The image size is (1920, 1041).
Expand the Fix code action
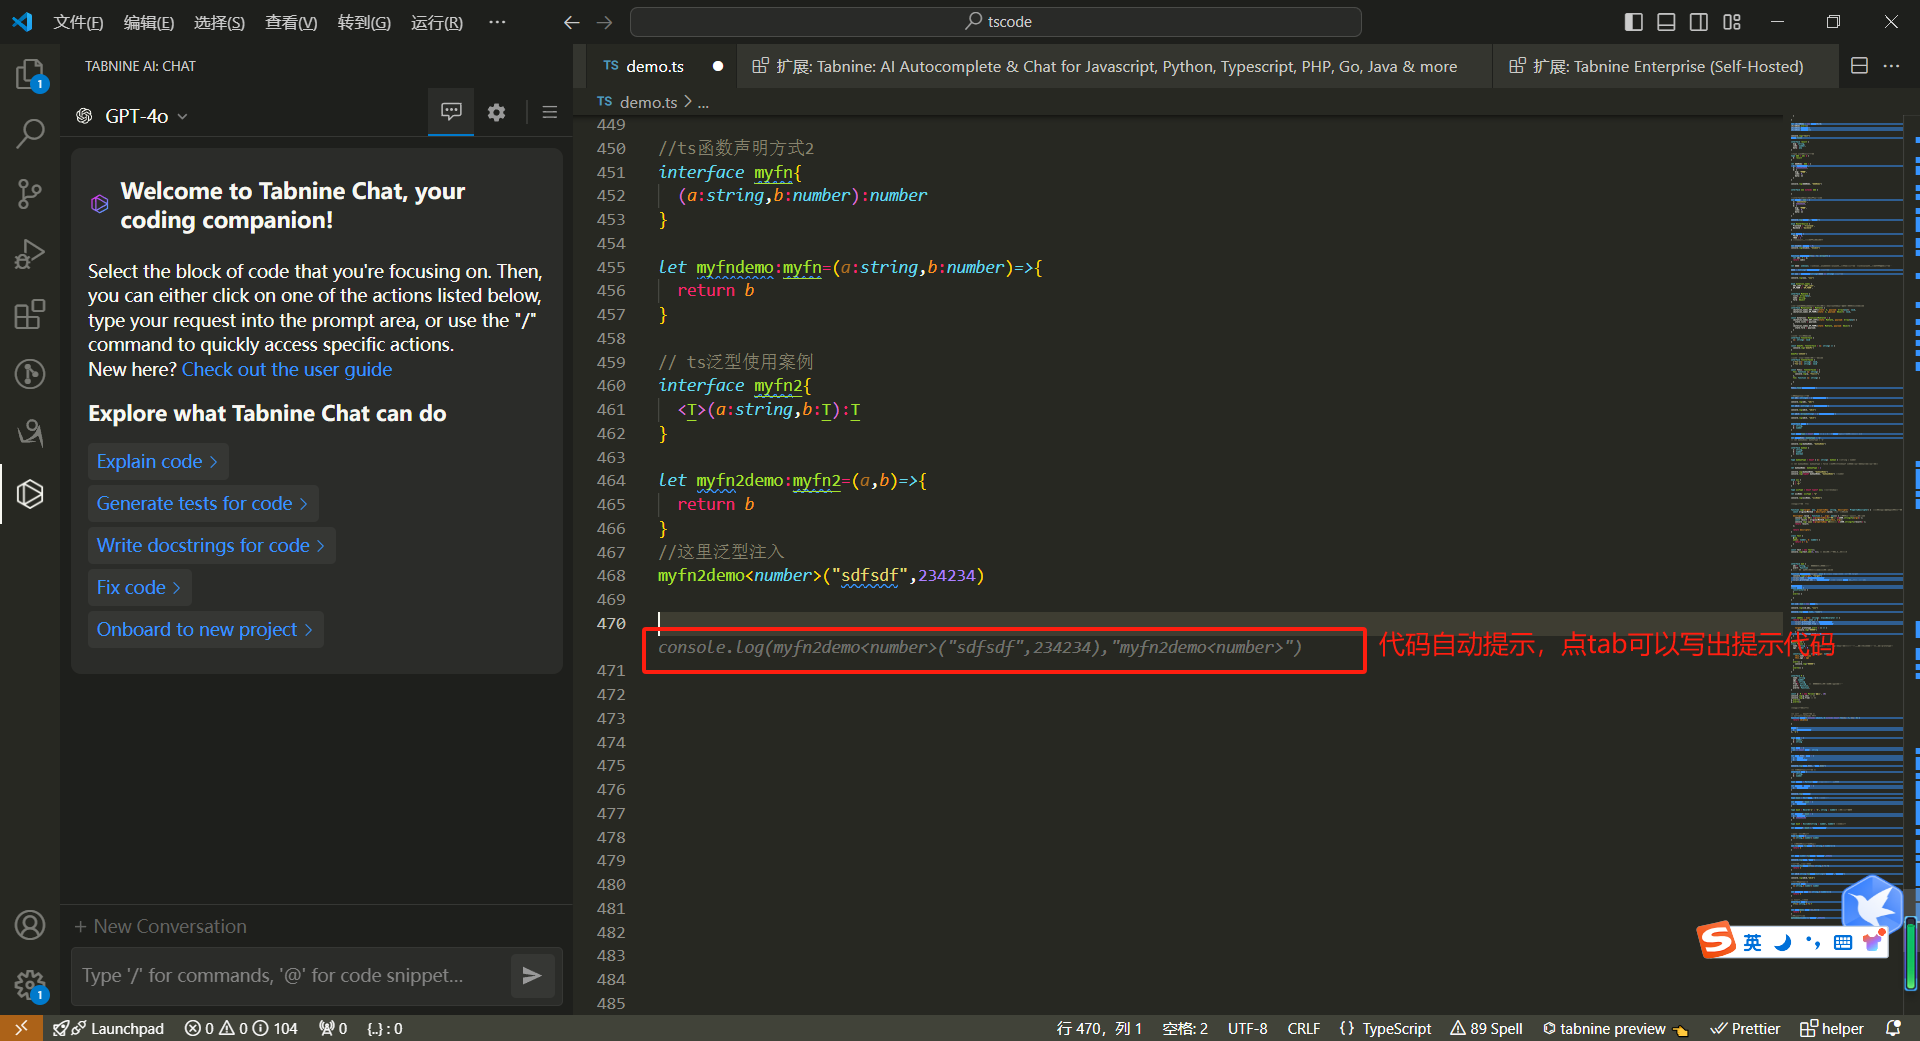click(139, 587)
